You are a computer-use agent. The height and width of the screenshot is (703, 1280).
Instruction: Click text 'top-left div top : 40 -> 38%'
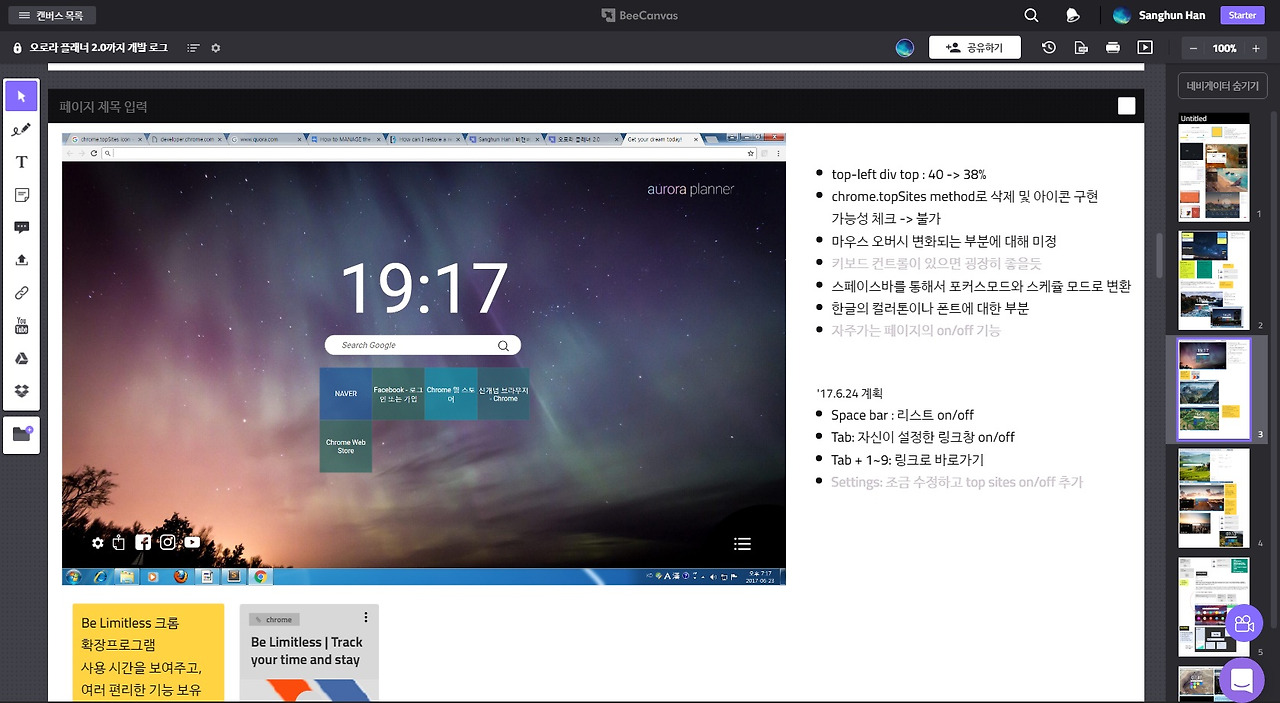pyautogui.click(x=909, y=174)
